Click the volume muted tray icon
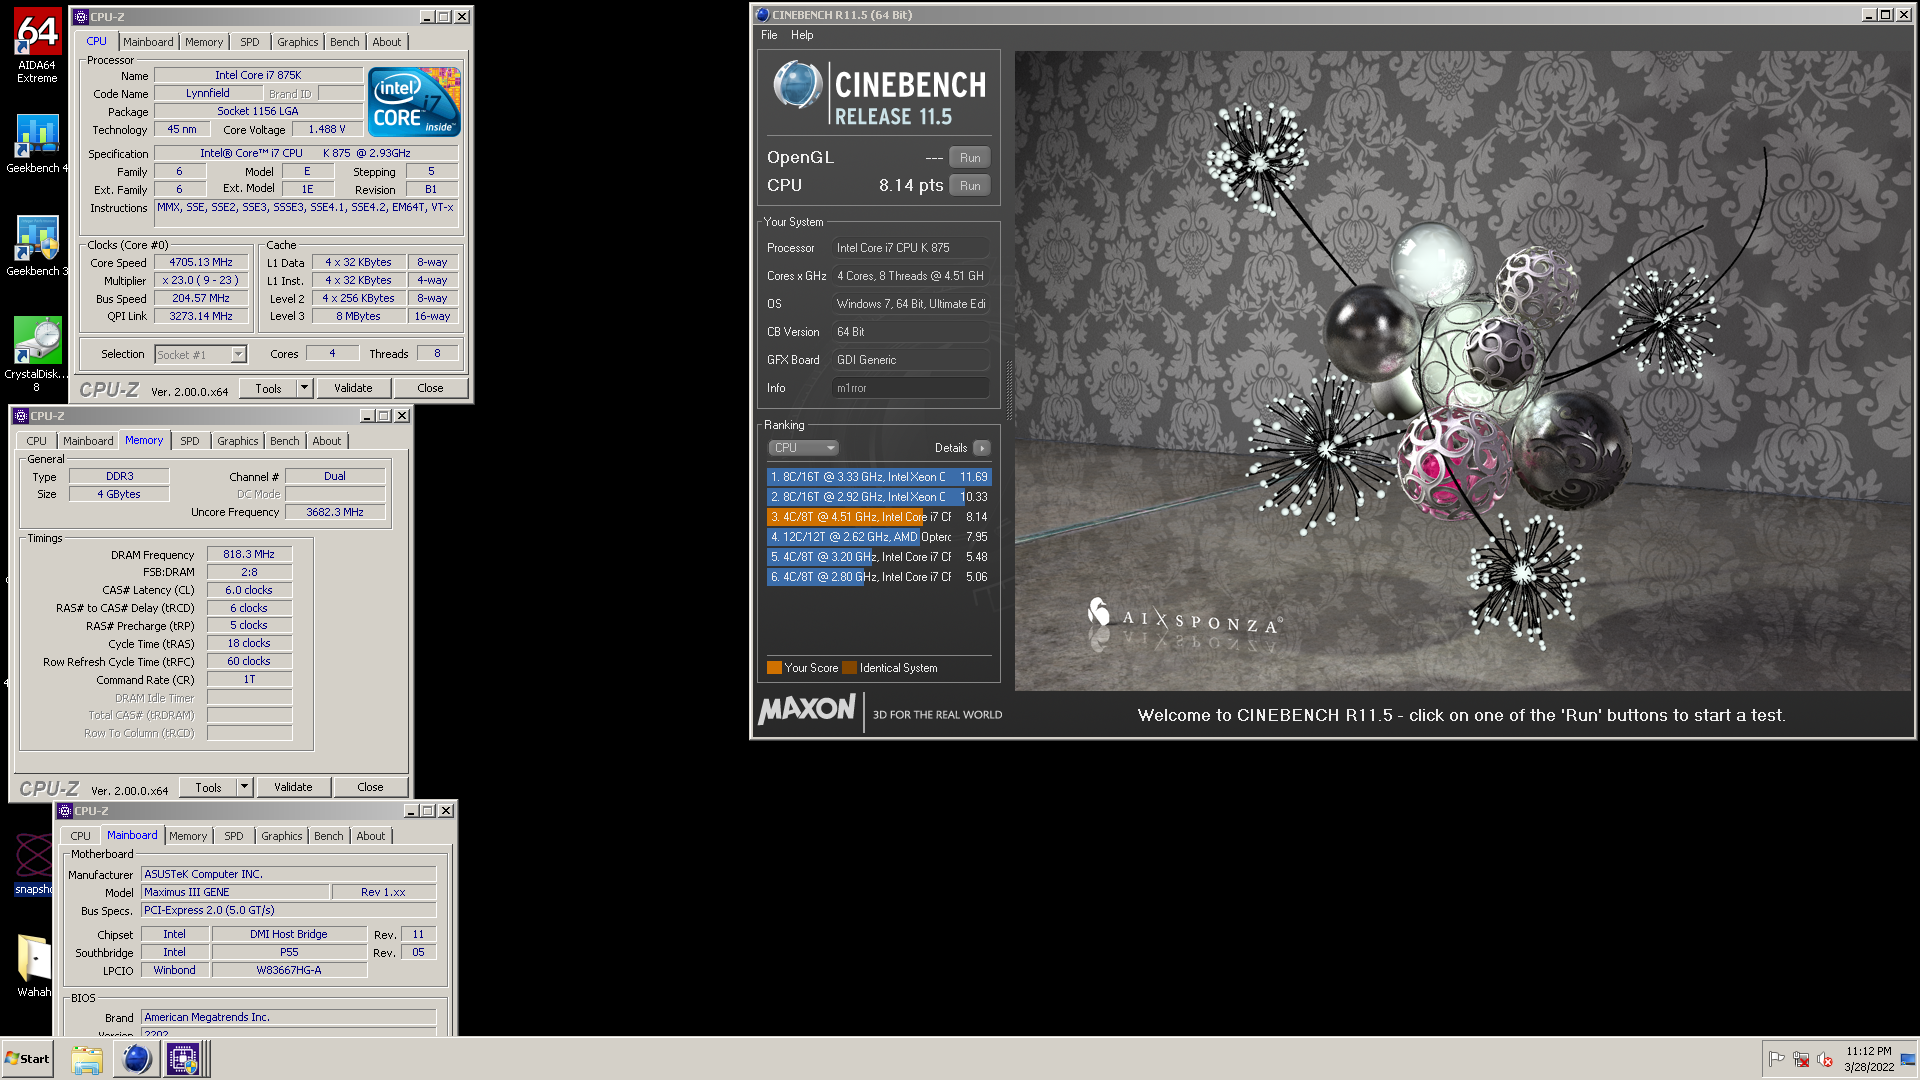1920x1080 pixels. 1825,1059
